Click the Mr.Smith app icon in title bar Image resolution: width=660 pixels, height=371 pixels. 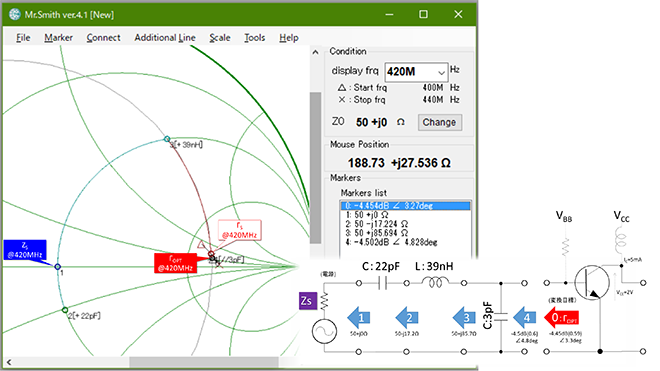[15, 14]
